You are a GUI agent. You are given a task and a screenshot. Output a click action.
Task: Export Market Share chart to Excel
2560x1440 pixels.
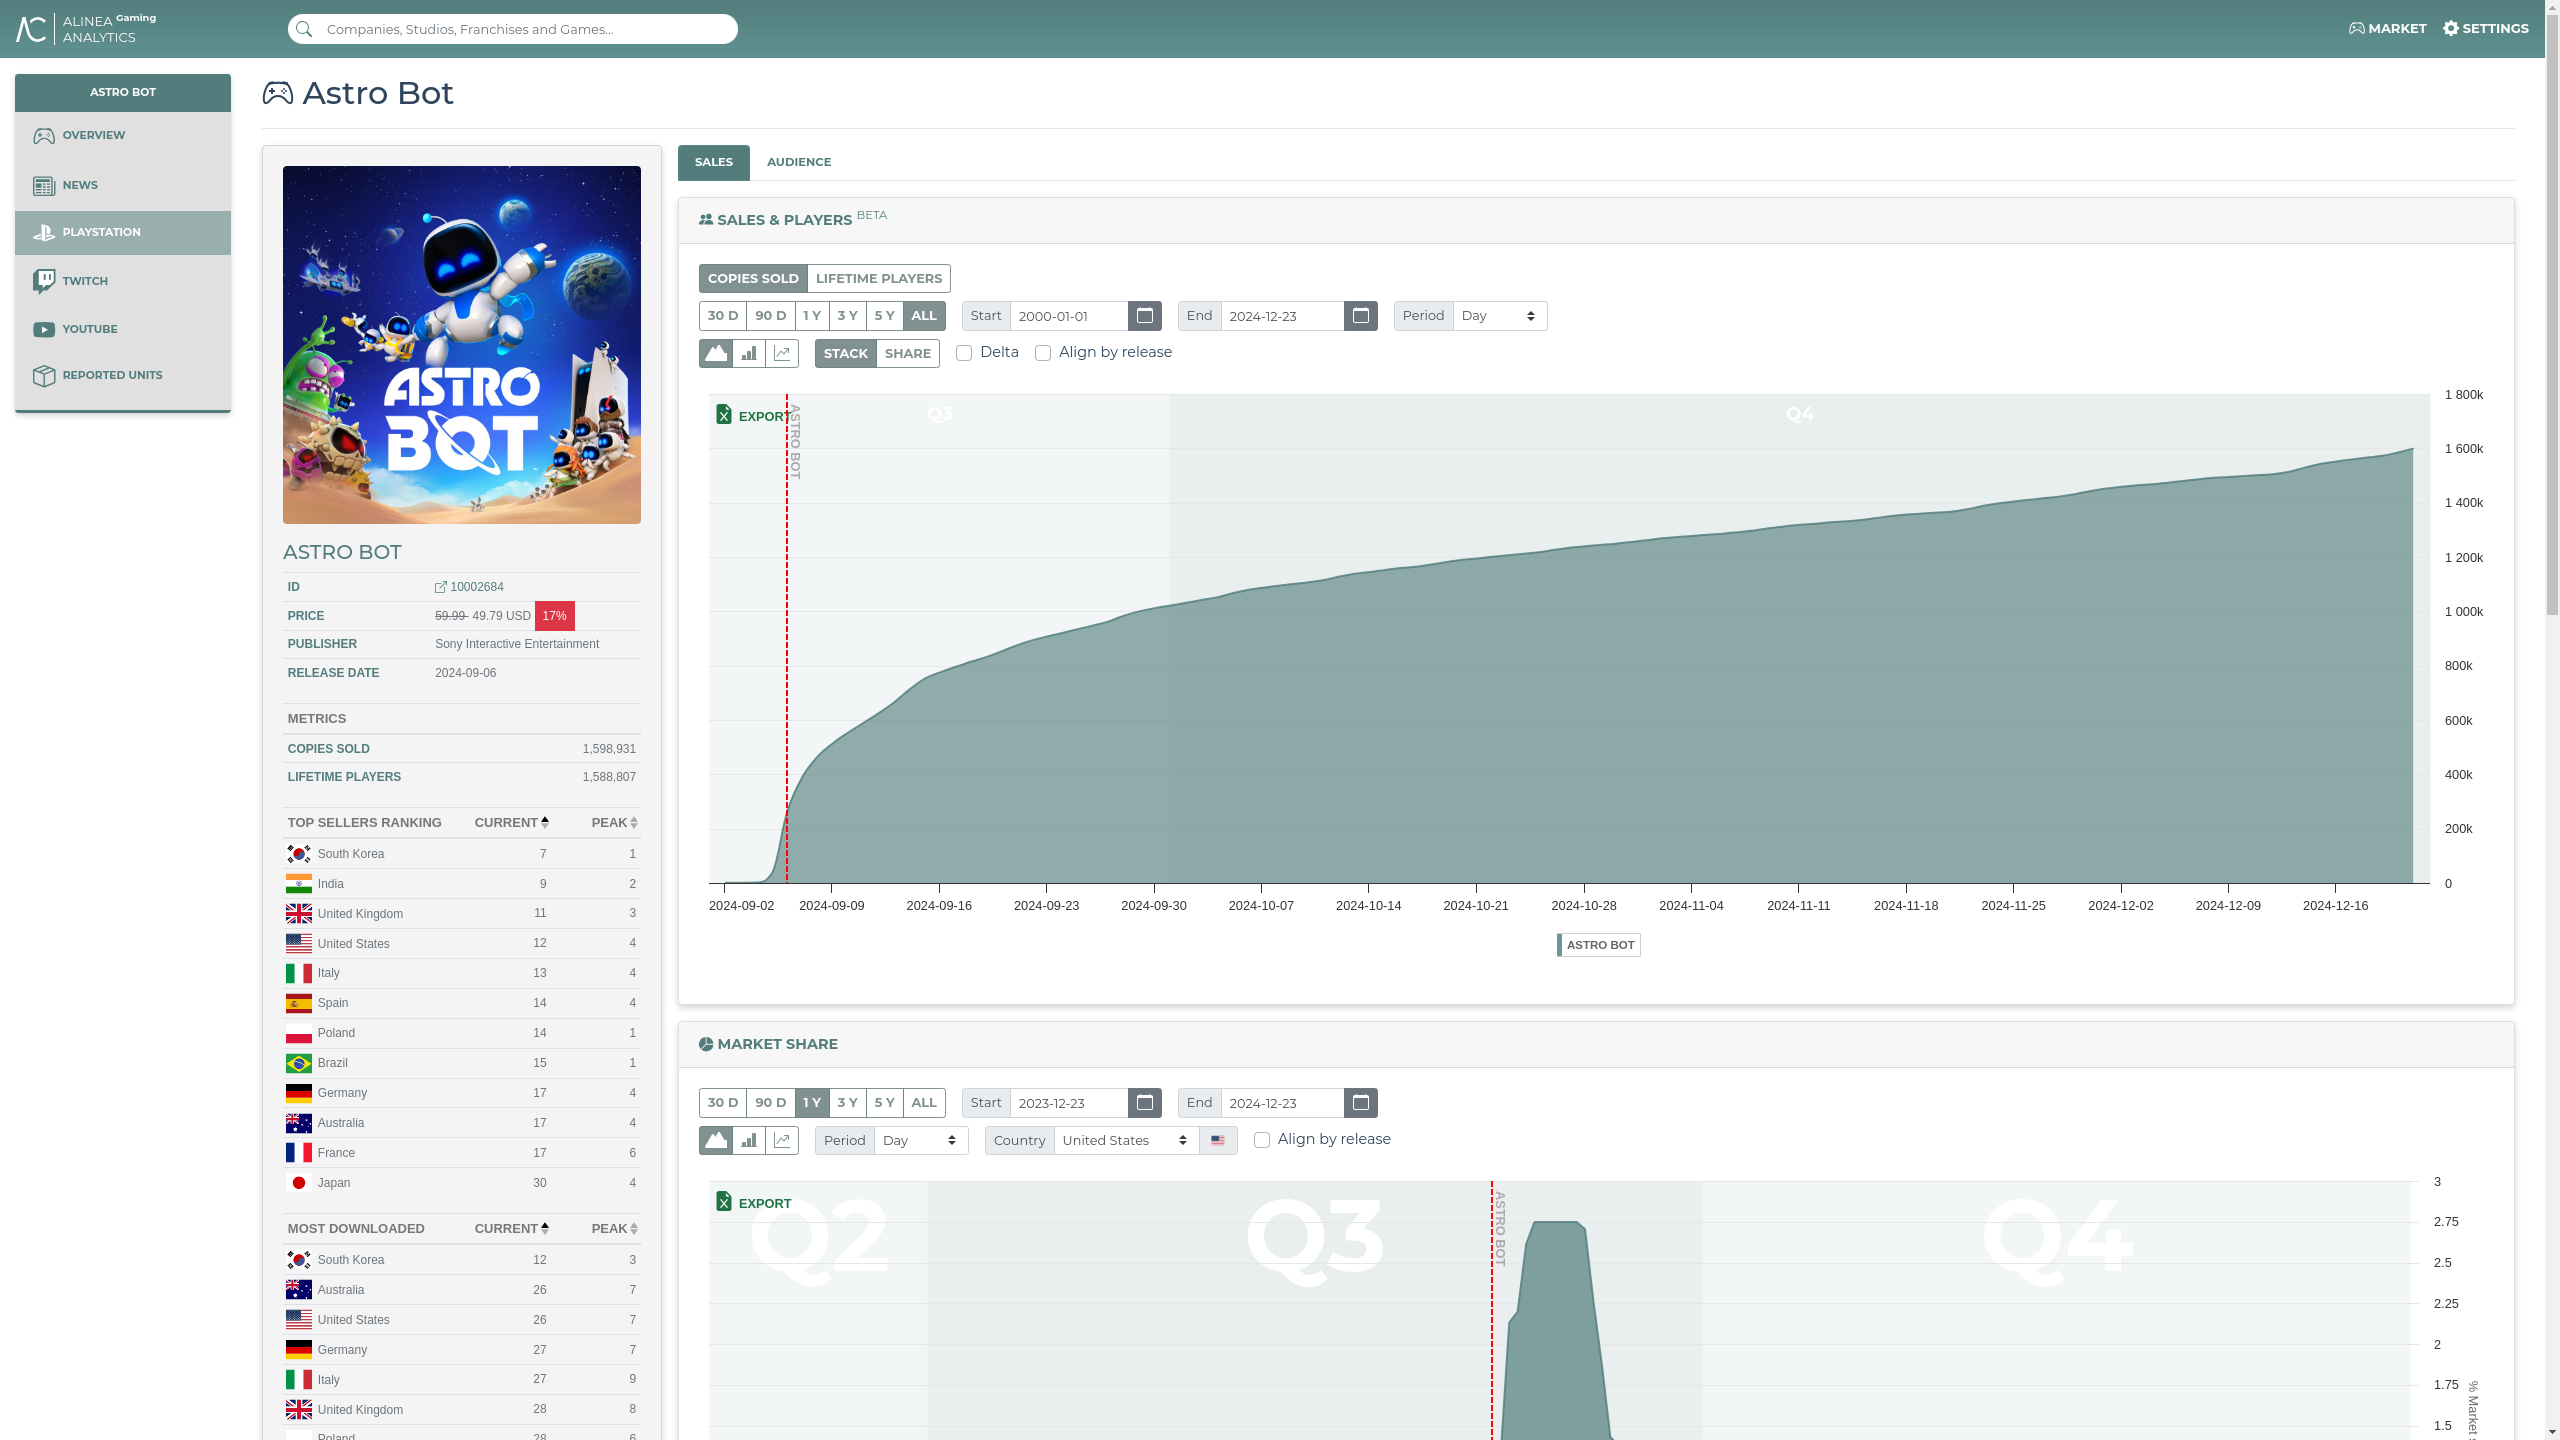[x=754, y=1202]
